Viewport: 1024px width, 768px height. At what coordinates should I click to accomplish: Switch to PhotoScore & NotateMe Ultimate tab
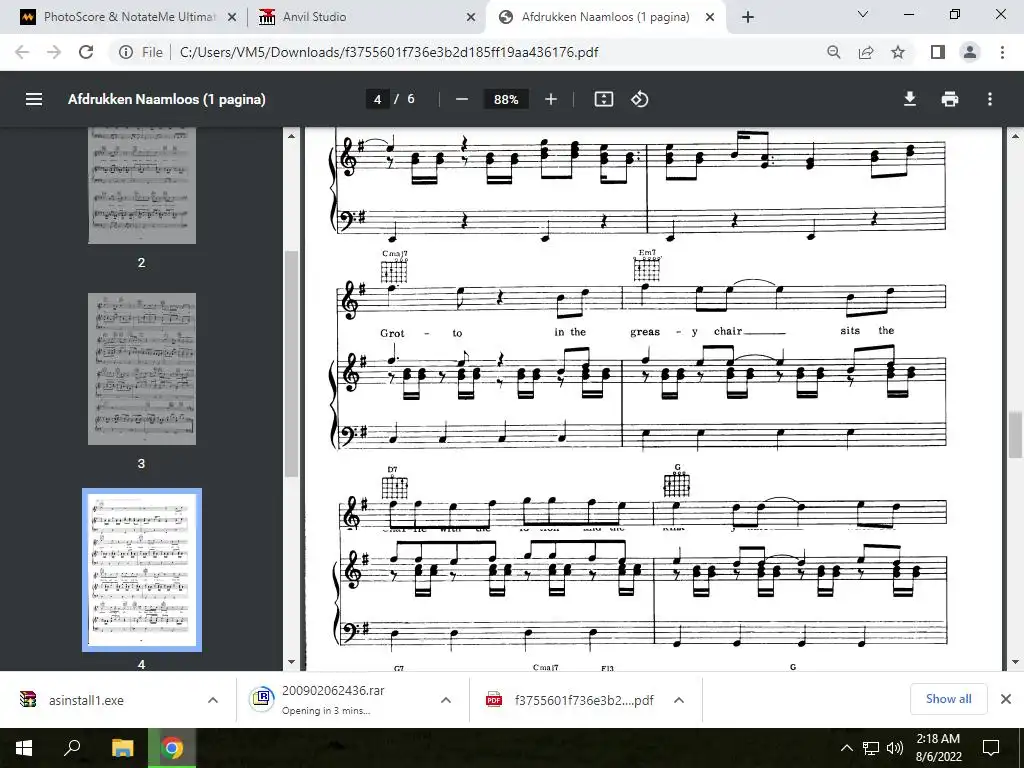129,17
